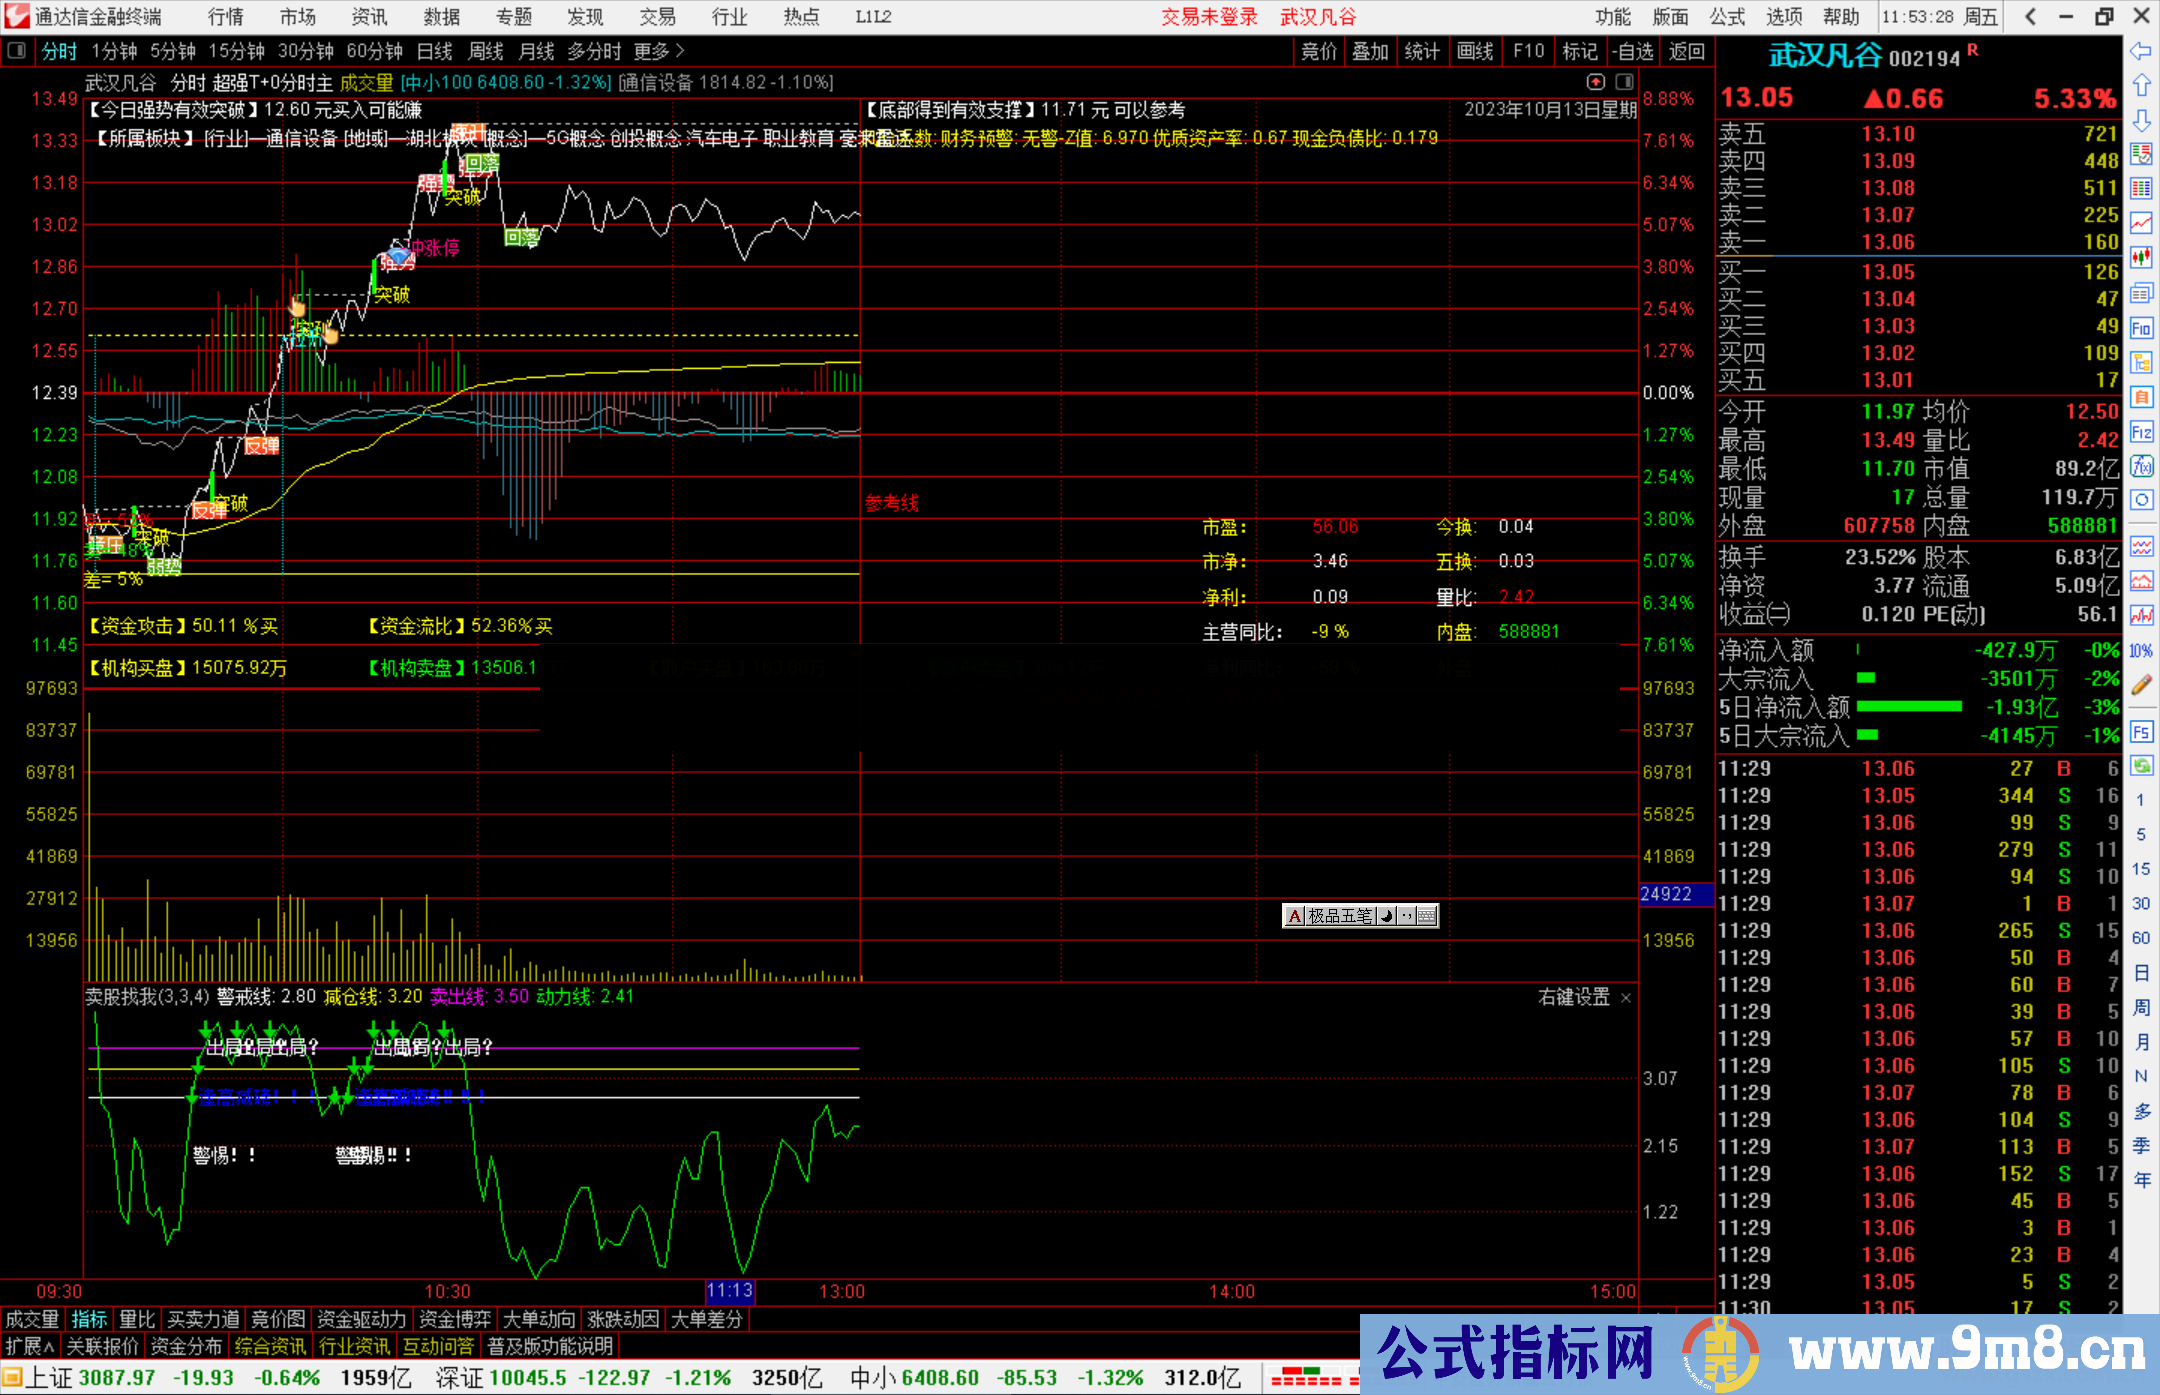Toggle the side panel icon above chart
The width and height of the screenshot is (2160, 1395).
1624,82
